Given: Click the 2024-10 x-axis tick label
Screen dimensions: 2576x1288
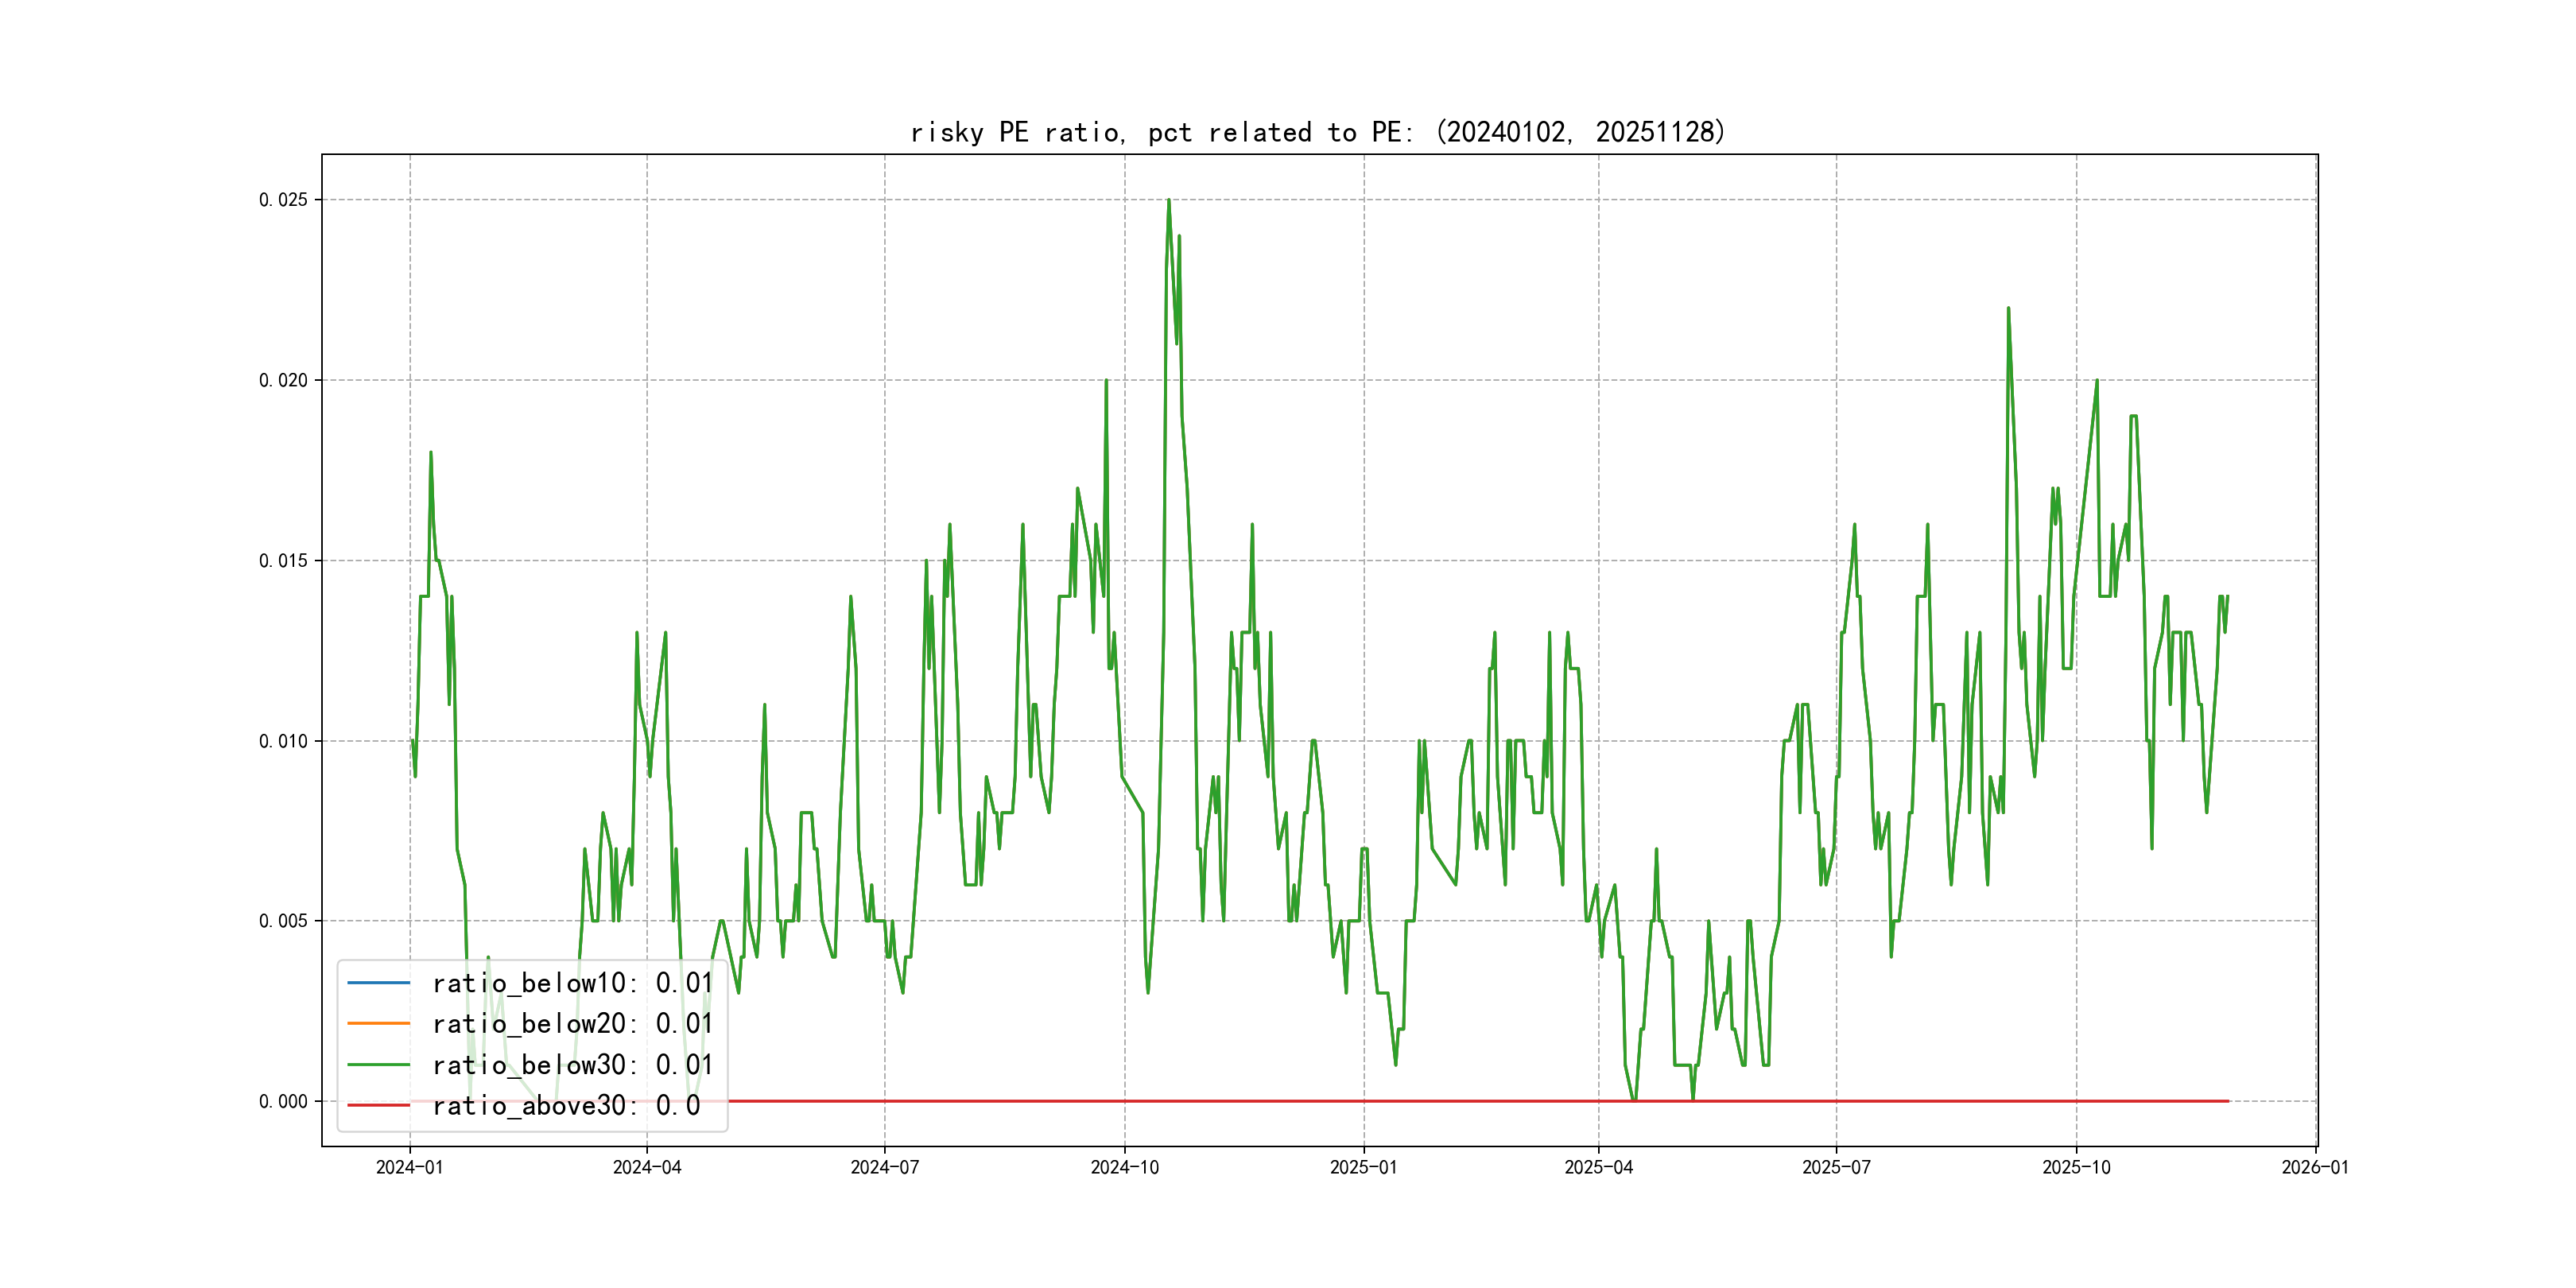Looking at the screenshot, I should coord(1124,1168).
